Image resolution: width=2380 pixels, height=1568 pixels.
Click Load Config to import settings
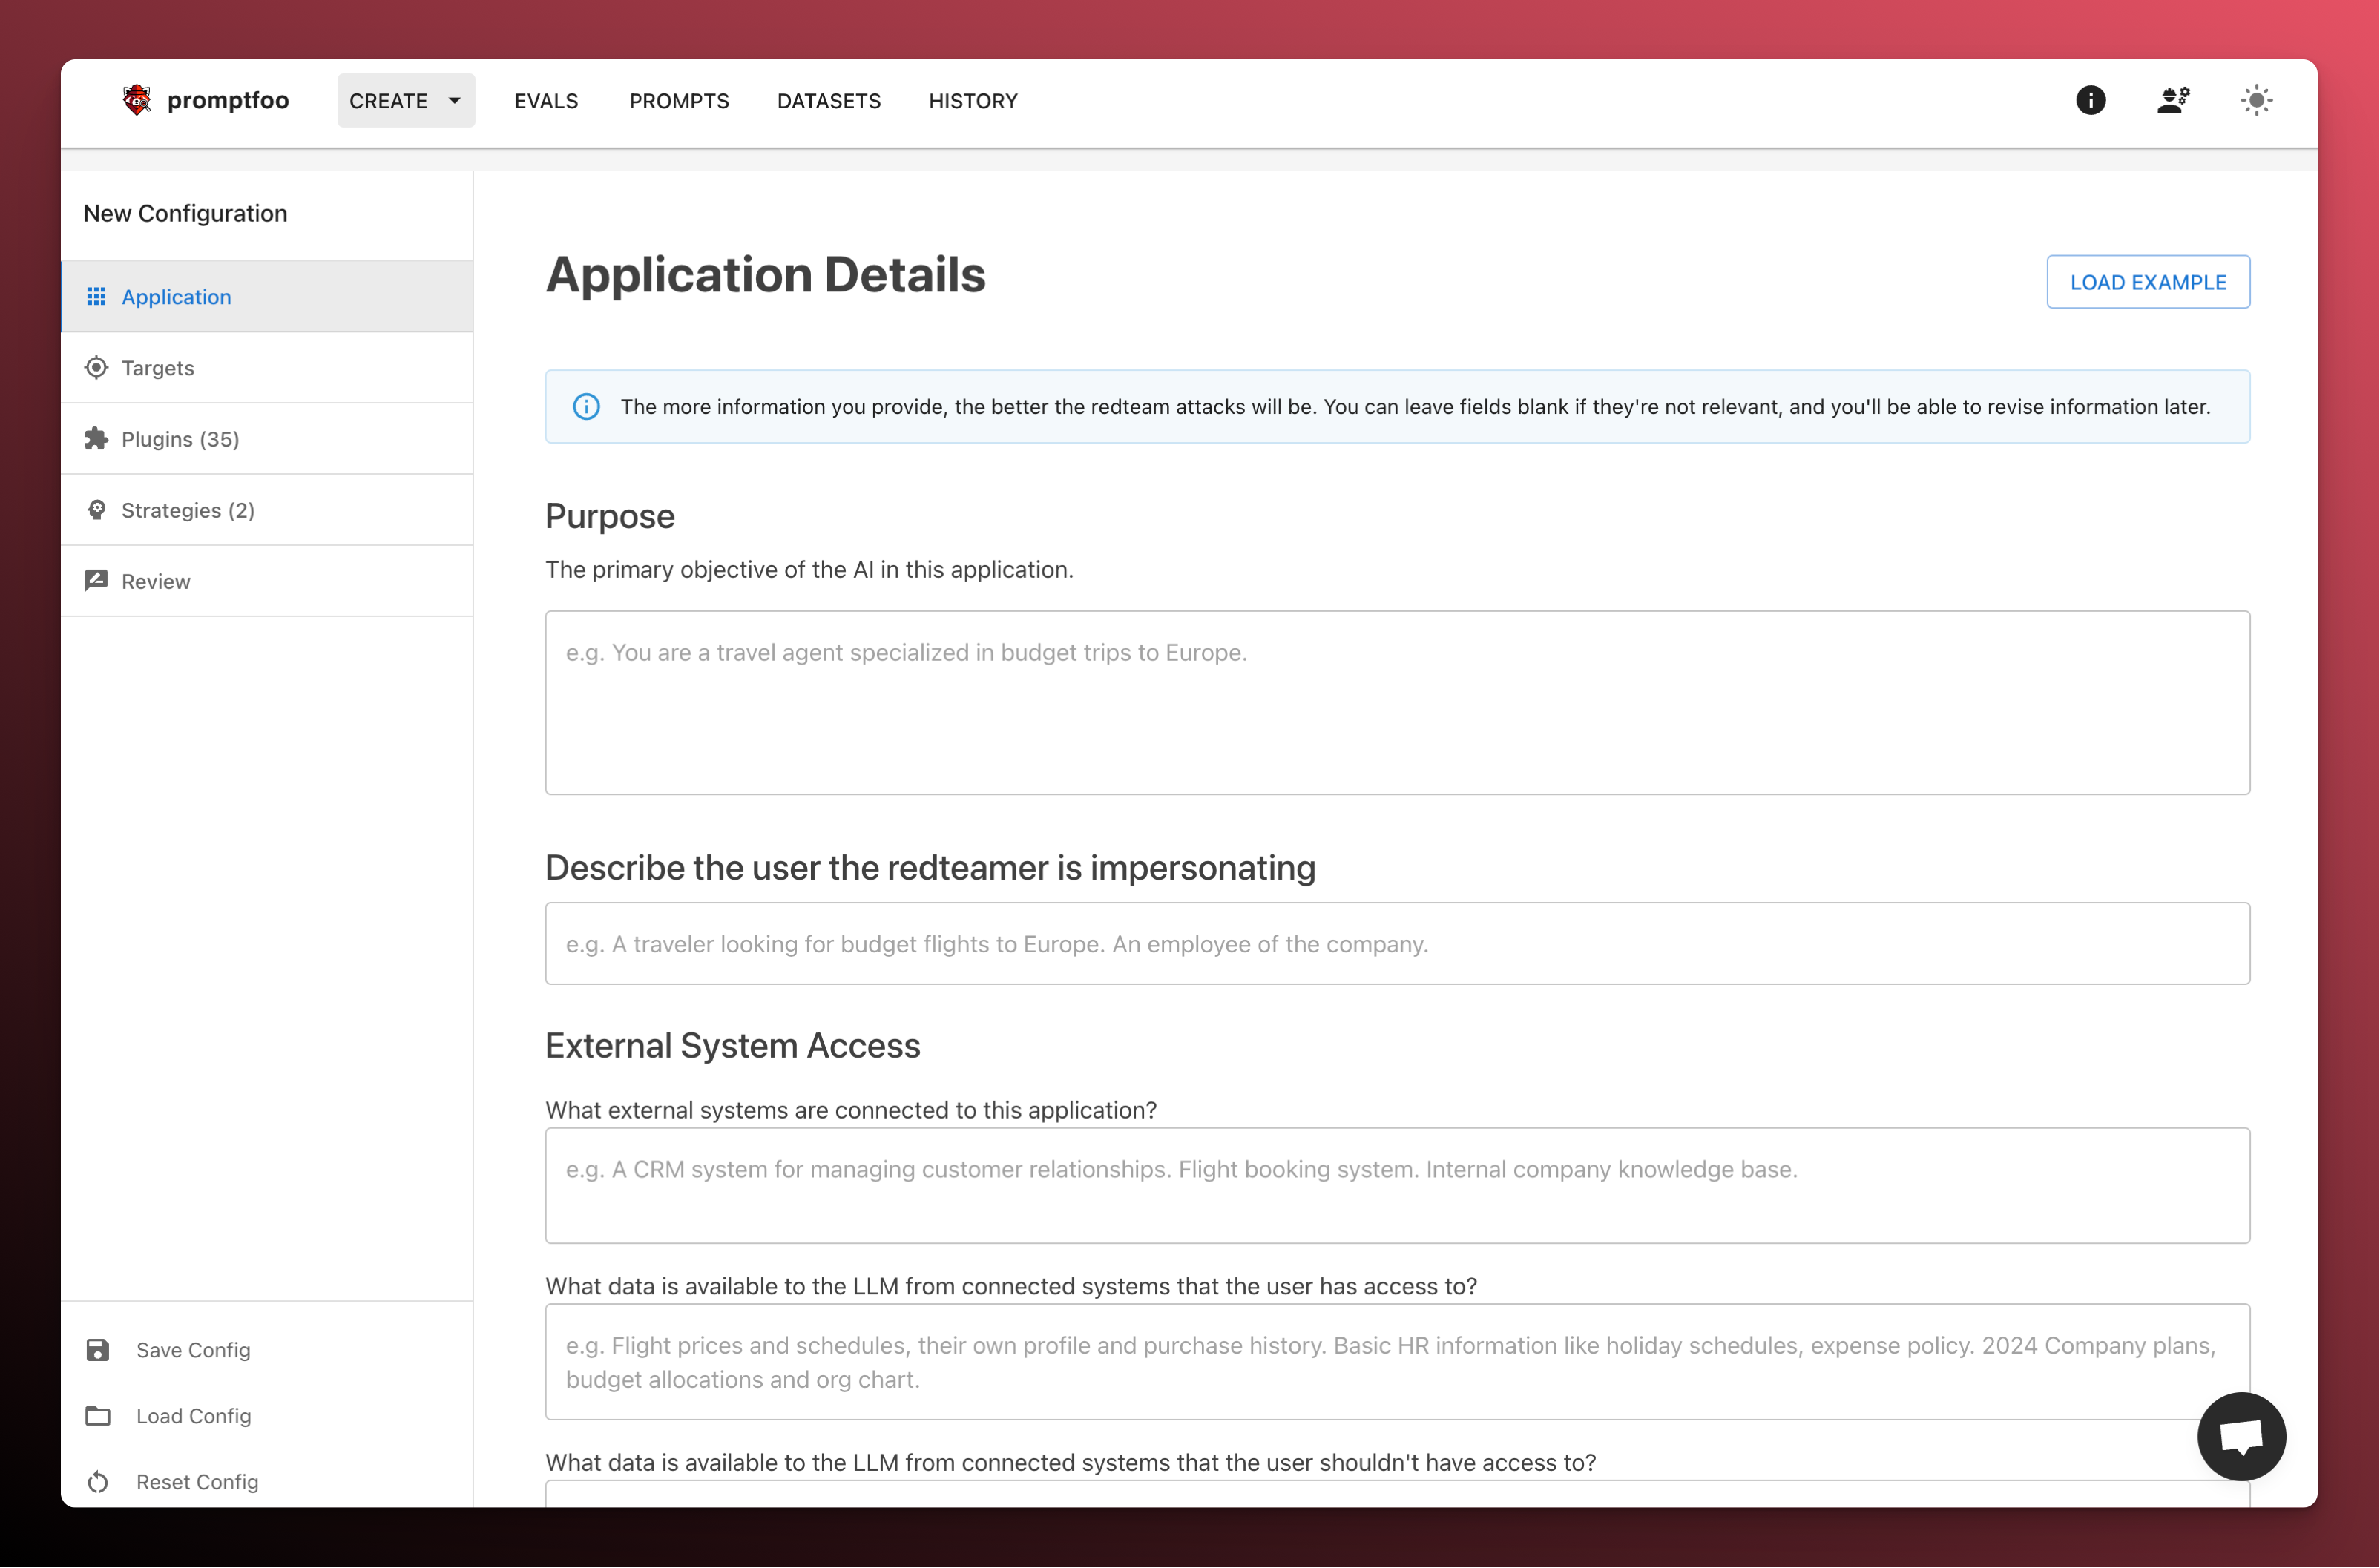(193, 1415)
